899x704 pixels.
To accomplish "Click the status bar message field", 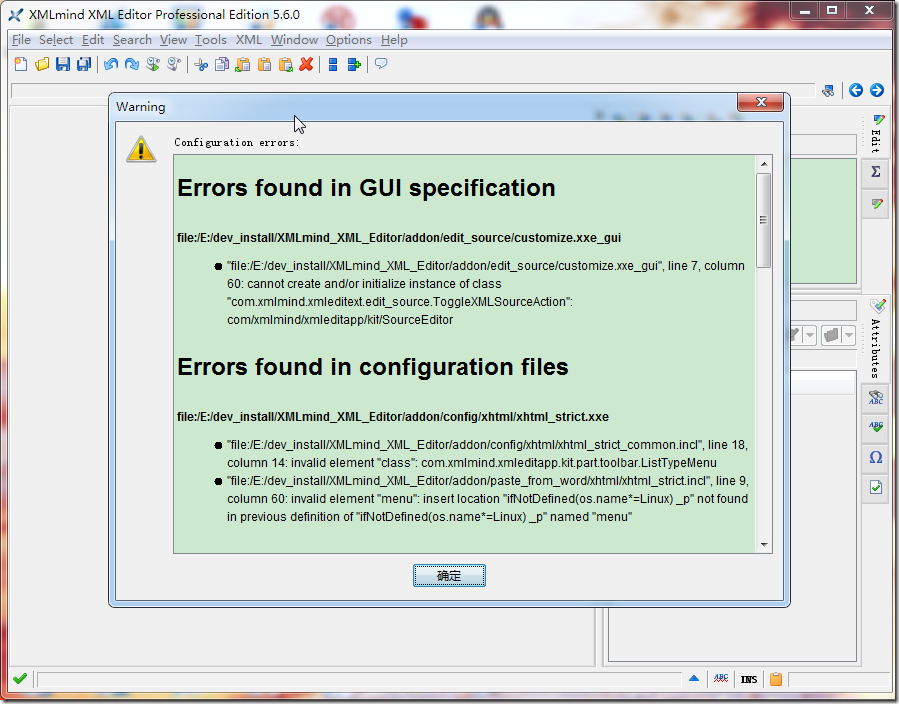I will 359,679.
